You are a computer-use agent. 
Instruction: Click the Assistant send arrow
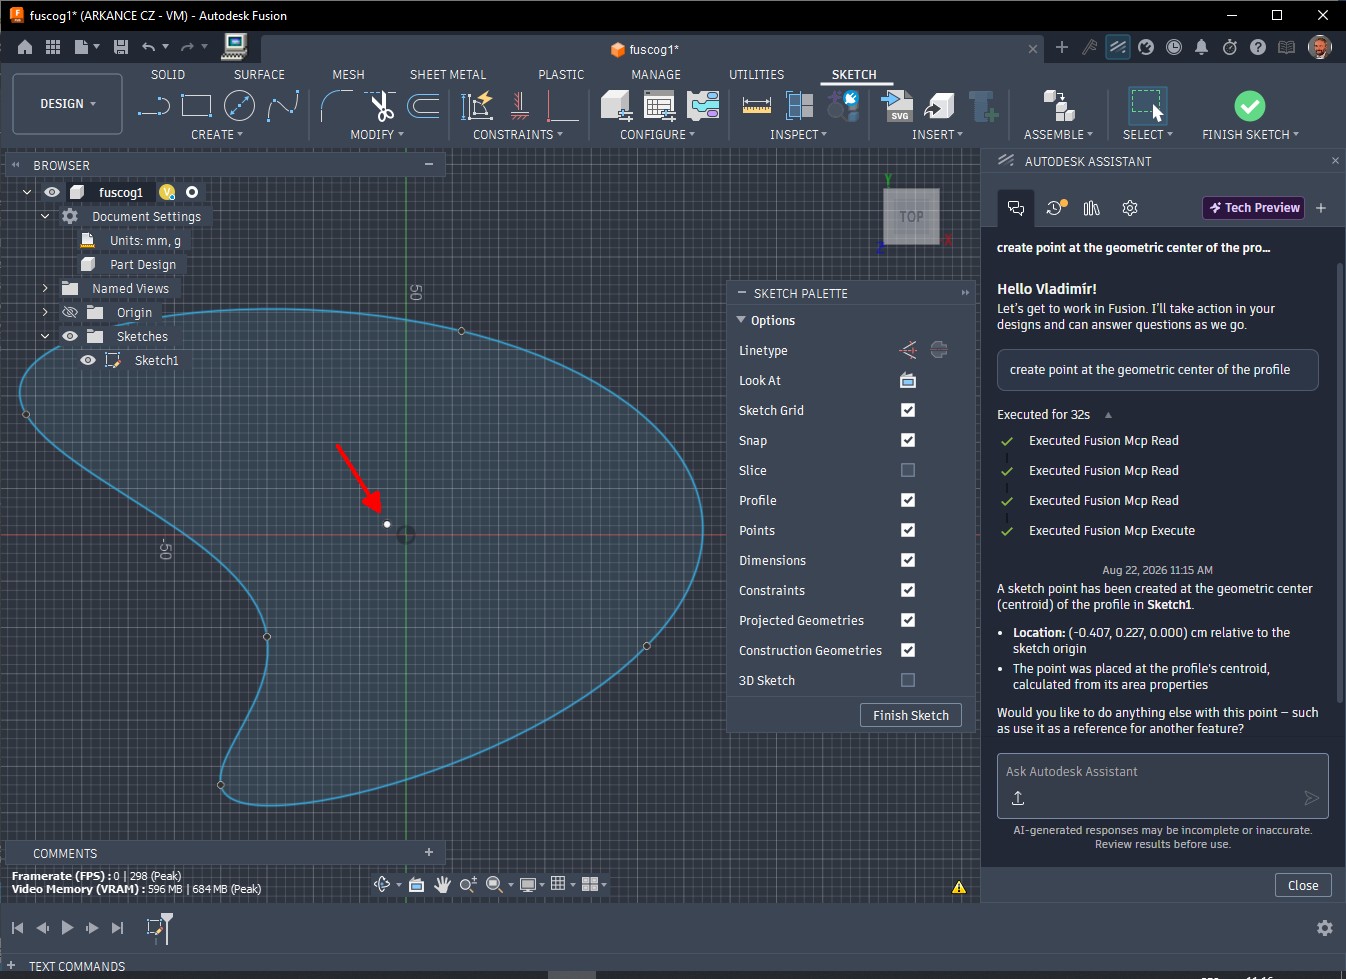[1311, 797]
